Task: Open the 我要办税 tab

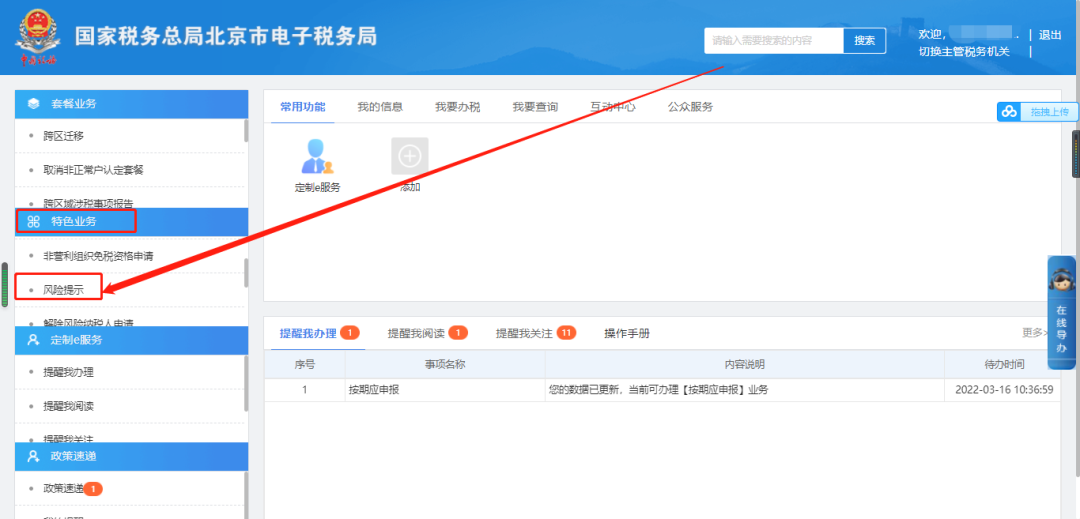Action: coord(457,107)
